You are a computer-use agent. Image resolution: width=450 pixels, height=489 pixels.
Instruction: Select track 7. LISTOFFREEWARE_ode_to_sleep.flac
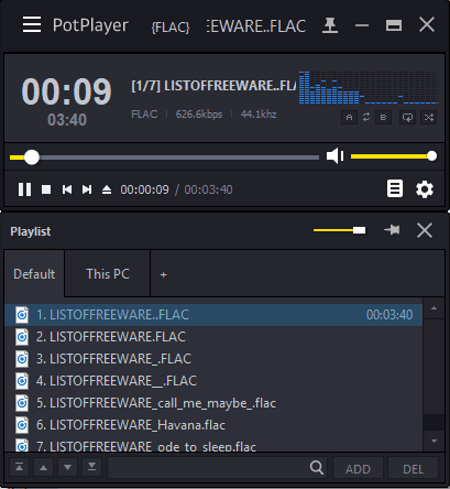(x=213, y=444)
